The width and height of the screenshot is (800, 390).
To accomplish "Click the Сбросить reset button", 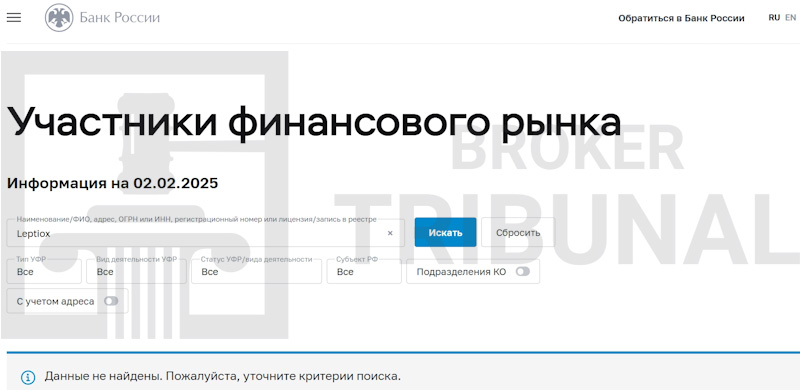I will [518, 233].
